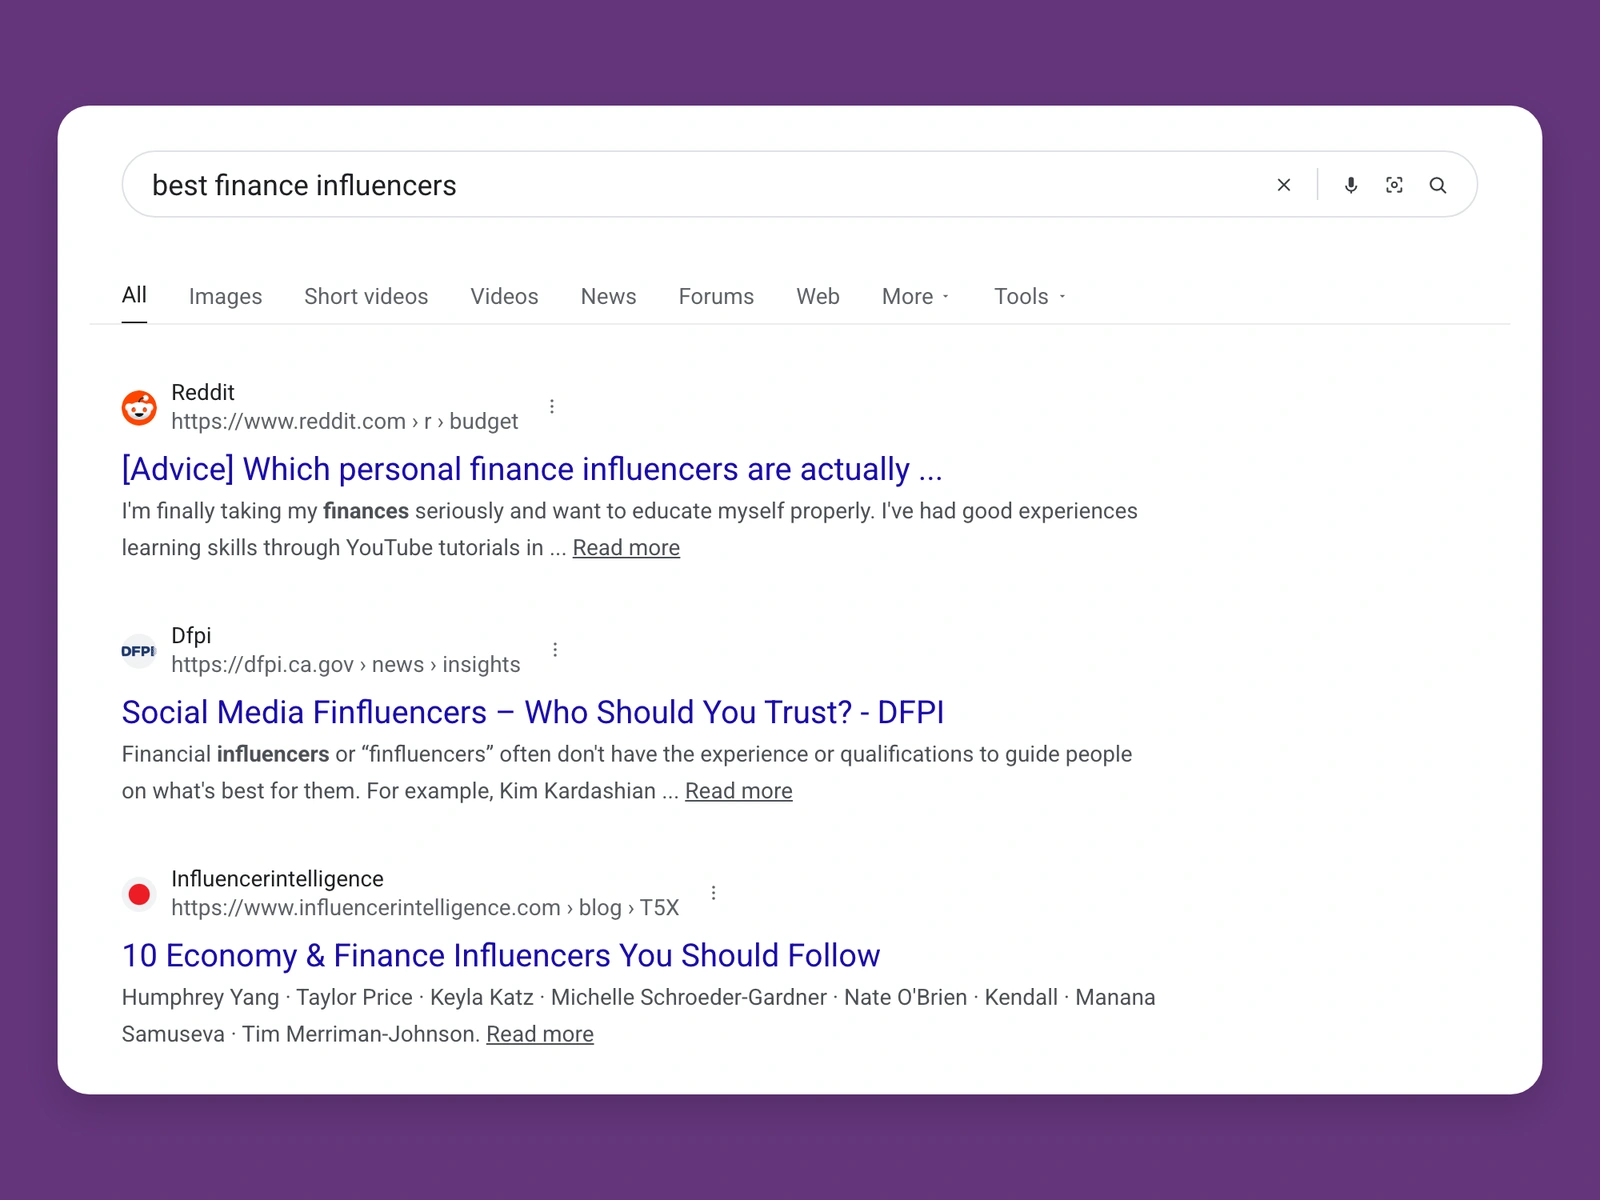Switch to the Forums tab
The height and width of the screenshot is (1200, 1600).
716,296
